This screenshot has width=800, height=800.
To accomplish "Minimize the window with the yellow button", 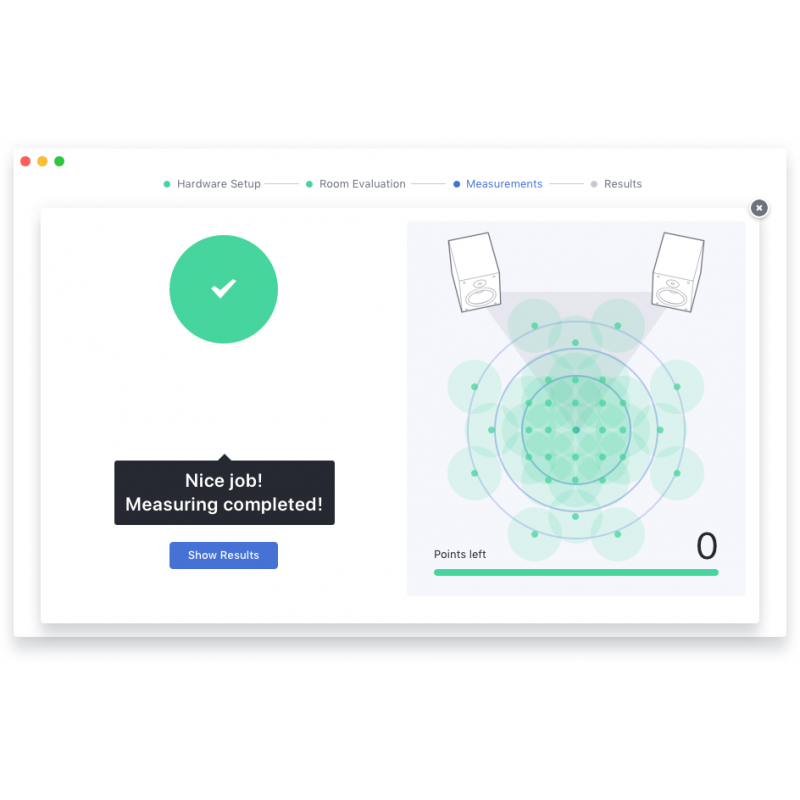I will [x=42, y=161].
